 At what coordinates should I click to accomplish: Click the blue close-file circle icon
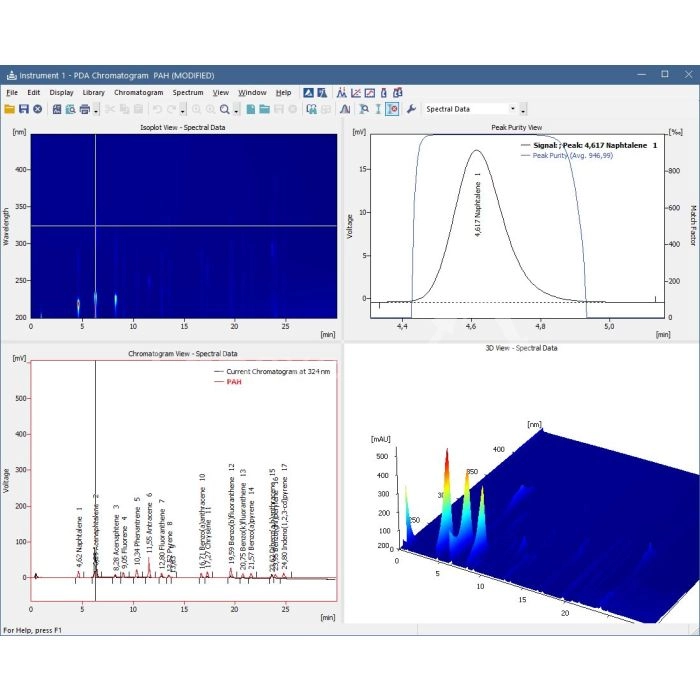(x=38, y=109)
